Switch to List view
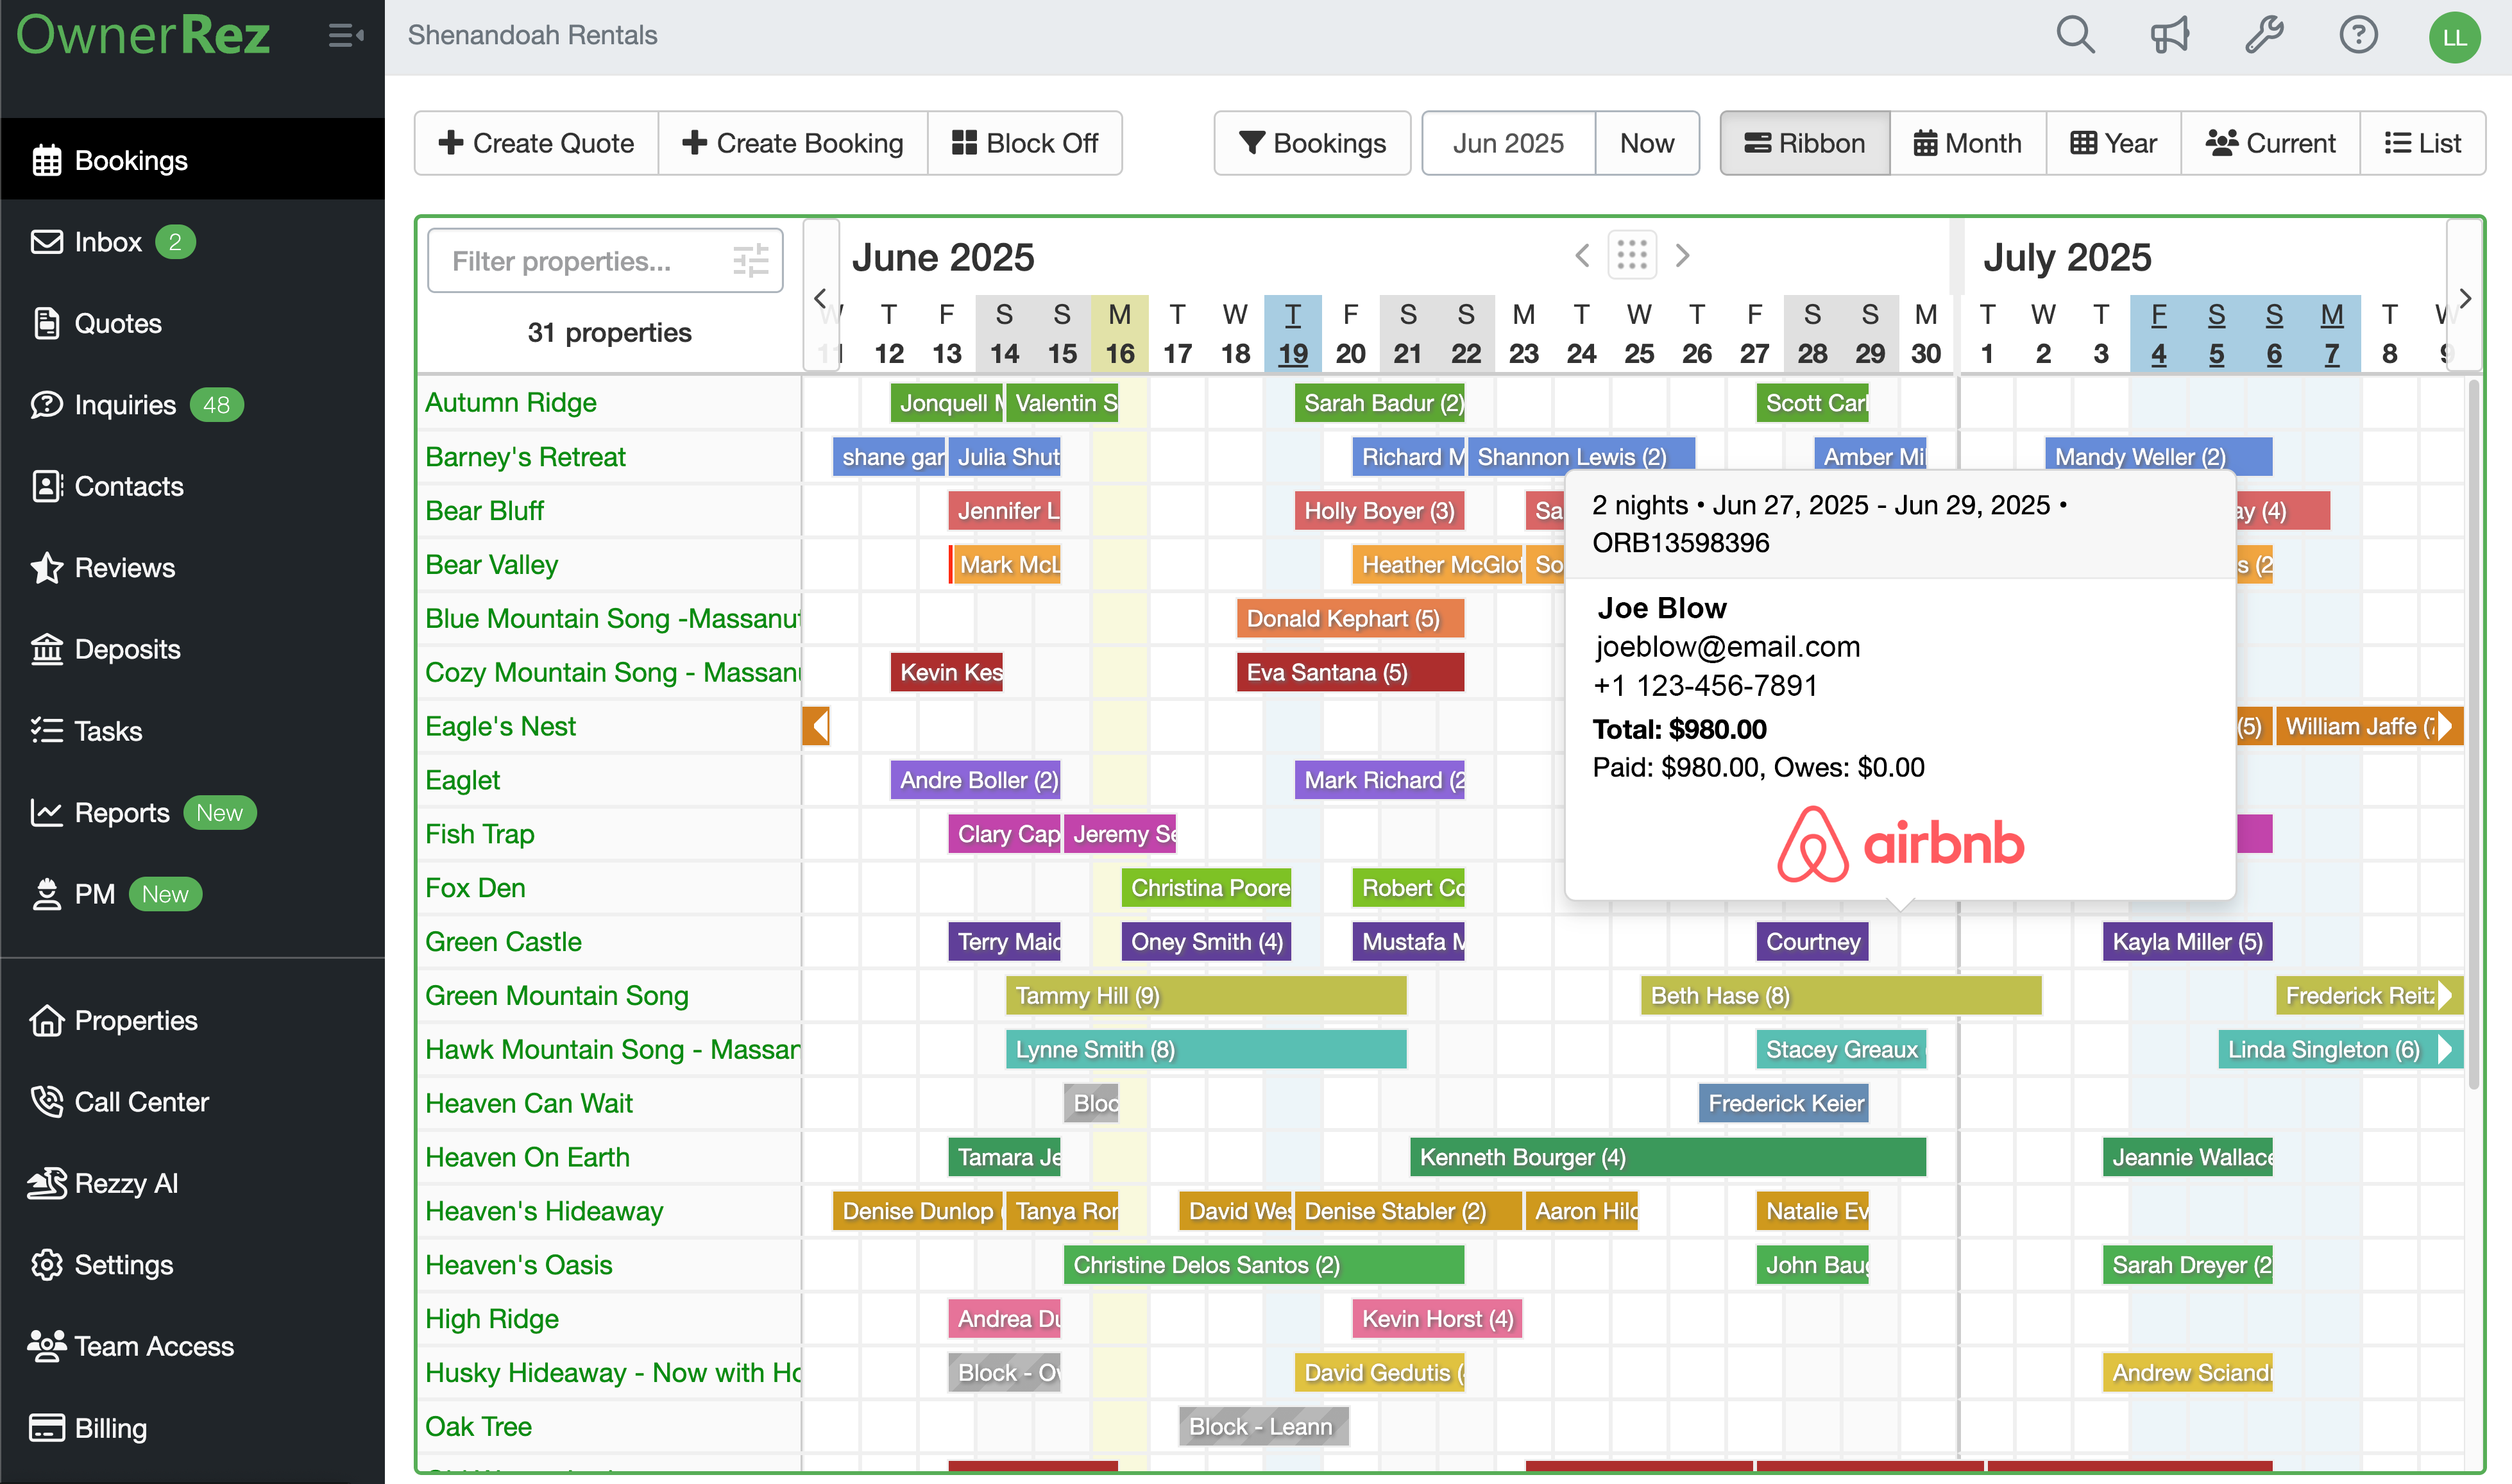 (x=2423, y=143)
